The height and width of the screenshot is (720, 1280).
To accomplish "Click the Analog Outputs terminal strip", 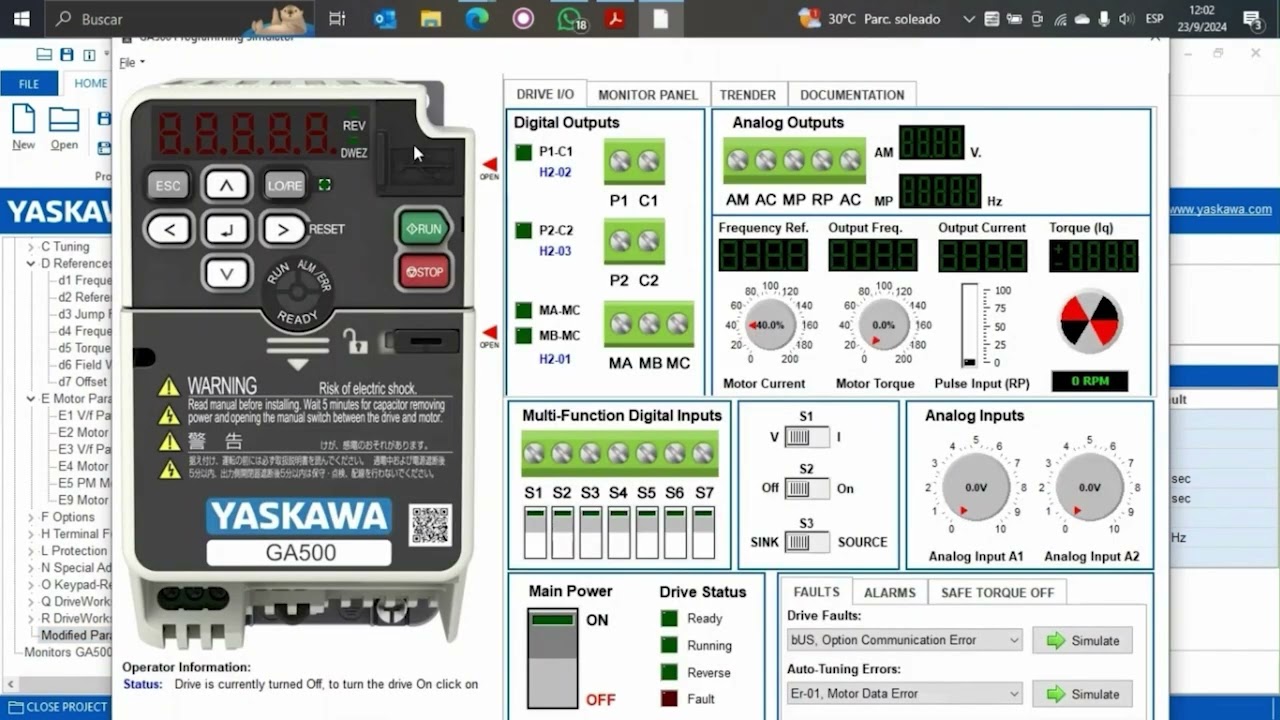I will [x=794, y=160].
